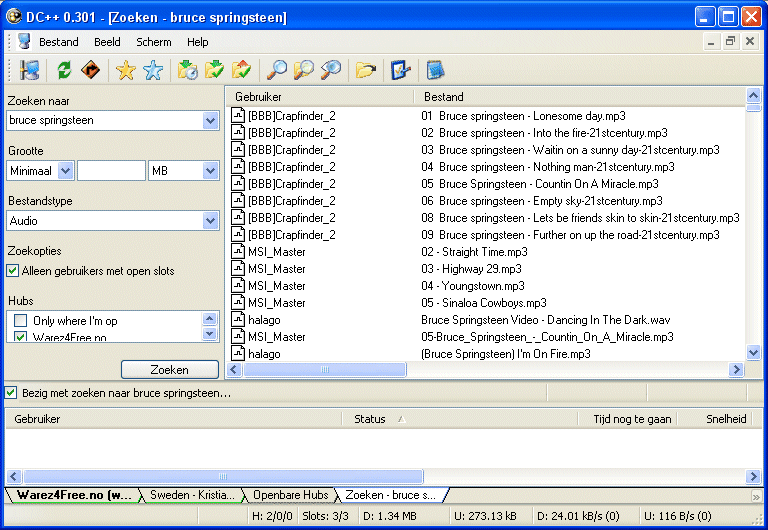The height and width of the screenshot is (530, 768).
Task: Click file icon of Empty sky row
Action: click(x=238, y=201)
